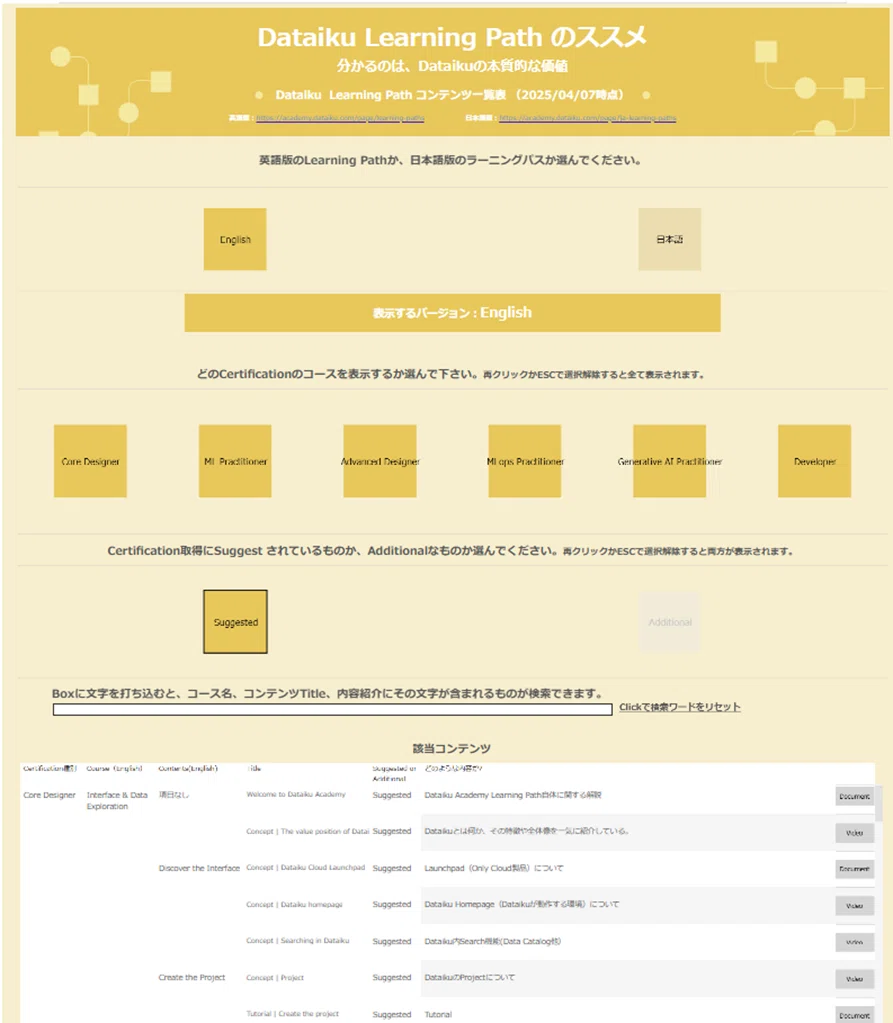Open Document for Dataiku Cloud Launchpad row

(x=855, y=869)
